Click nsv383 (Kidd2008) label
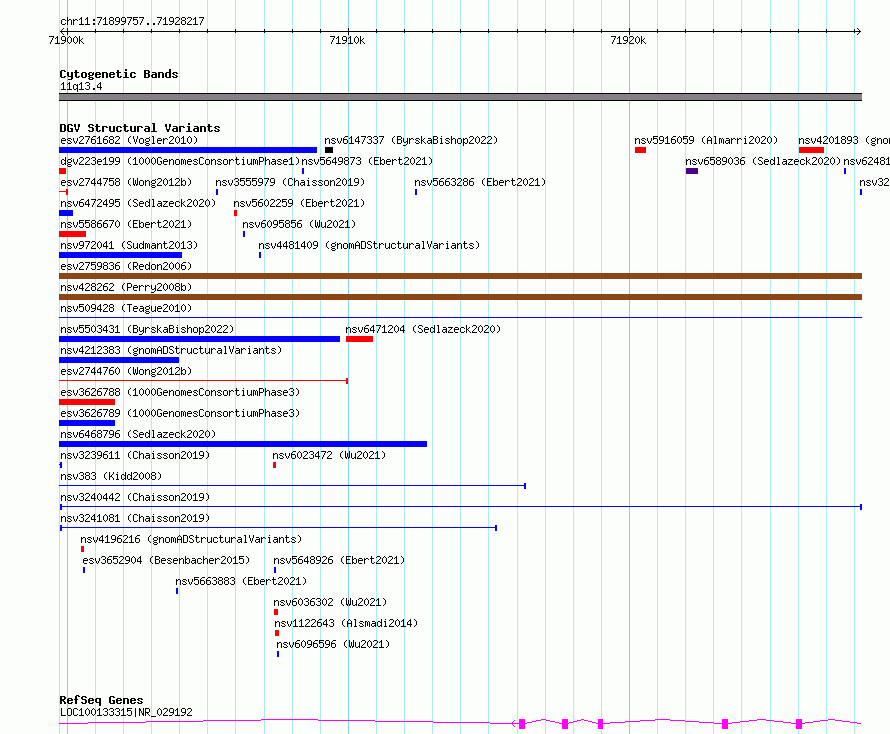This screenshot has height=734, width=890. click(x=111, y=476)
